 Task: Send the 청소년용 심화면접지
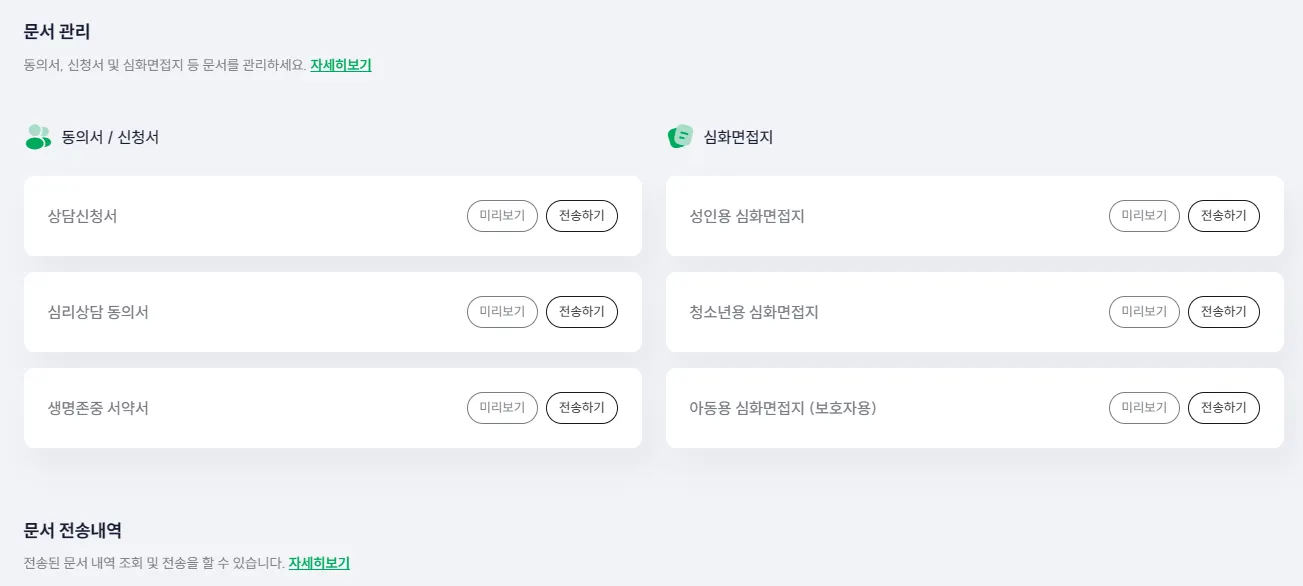(x=1224, y=312)
